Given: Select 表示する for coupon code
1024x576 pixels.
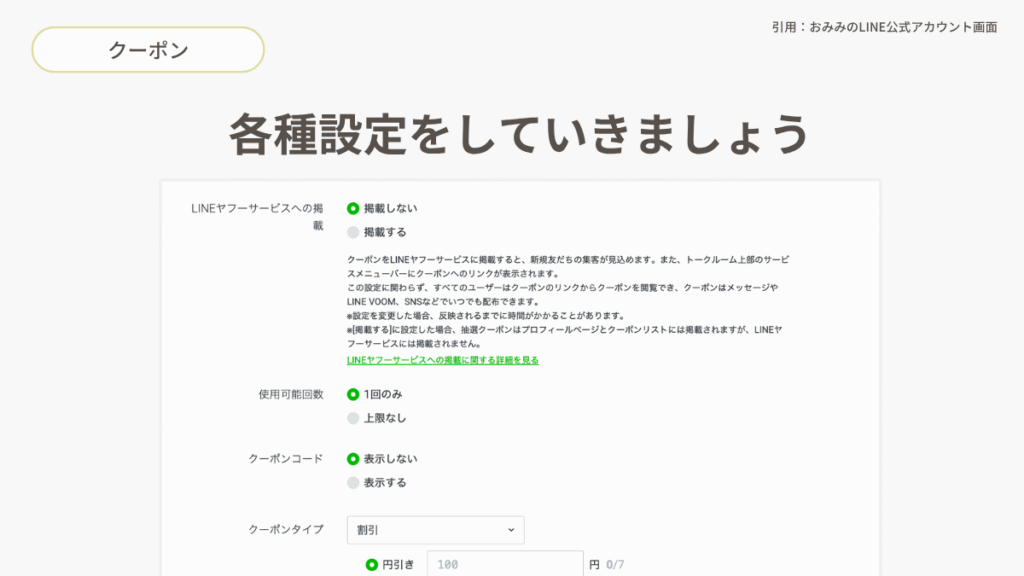Looking at the screenshot, I should 353,483.
